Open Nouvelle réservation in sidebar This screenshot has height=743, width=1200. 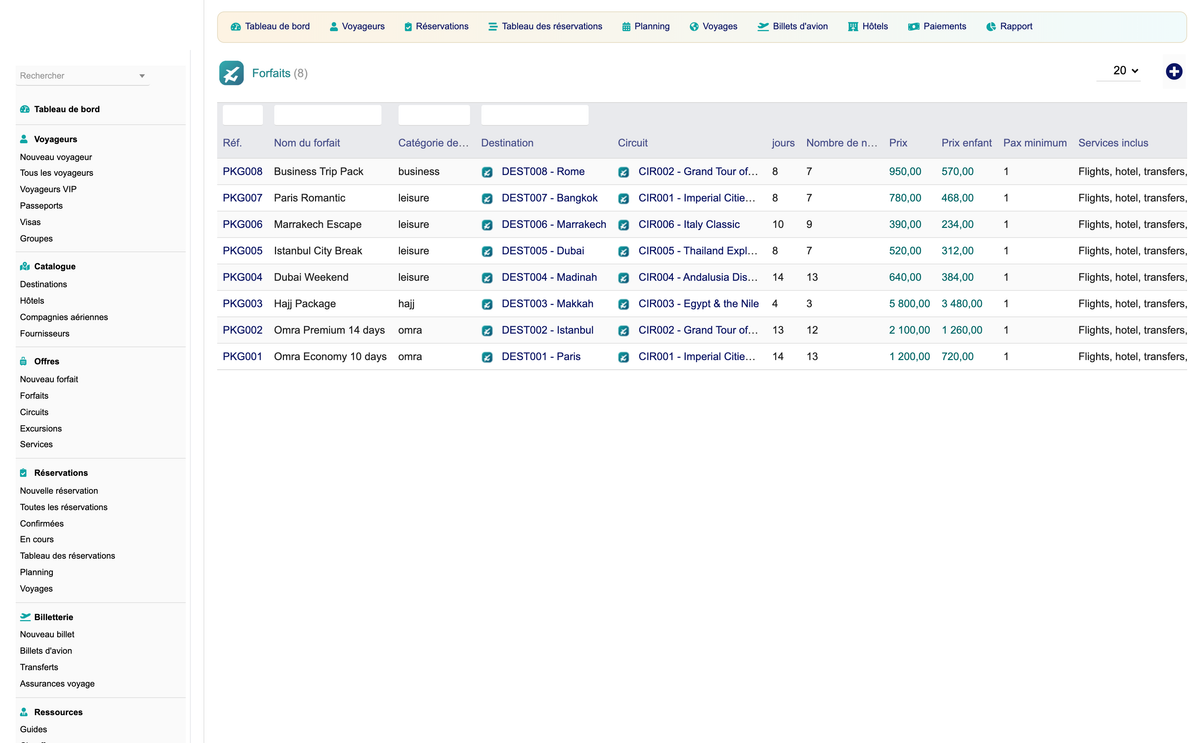point(59,491)
